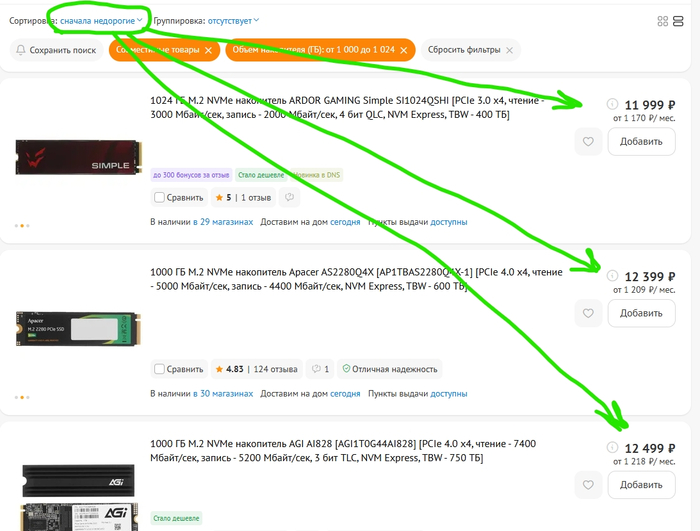This screenshot has height=531, width=700.
Task: Open 'в 30 магазинах' availability link
Action: click(x=223, y=393)
